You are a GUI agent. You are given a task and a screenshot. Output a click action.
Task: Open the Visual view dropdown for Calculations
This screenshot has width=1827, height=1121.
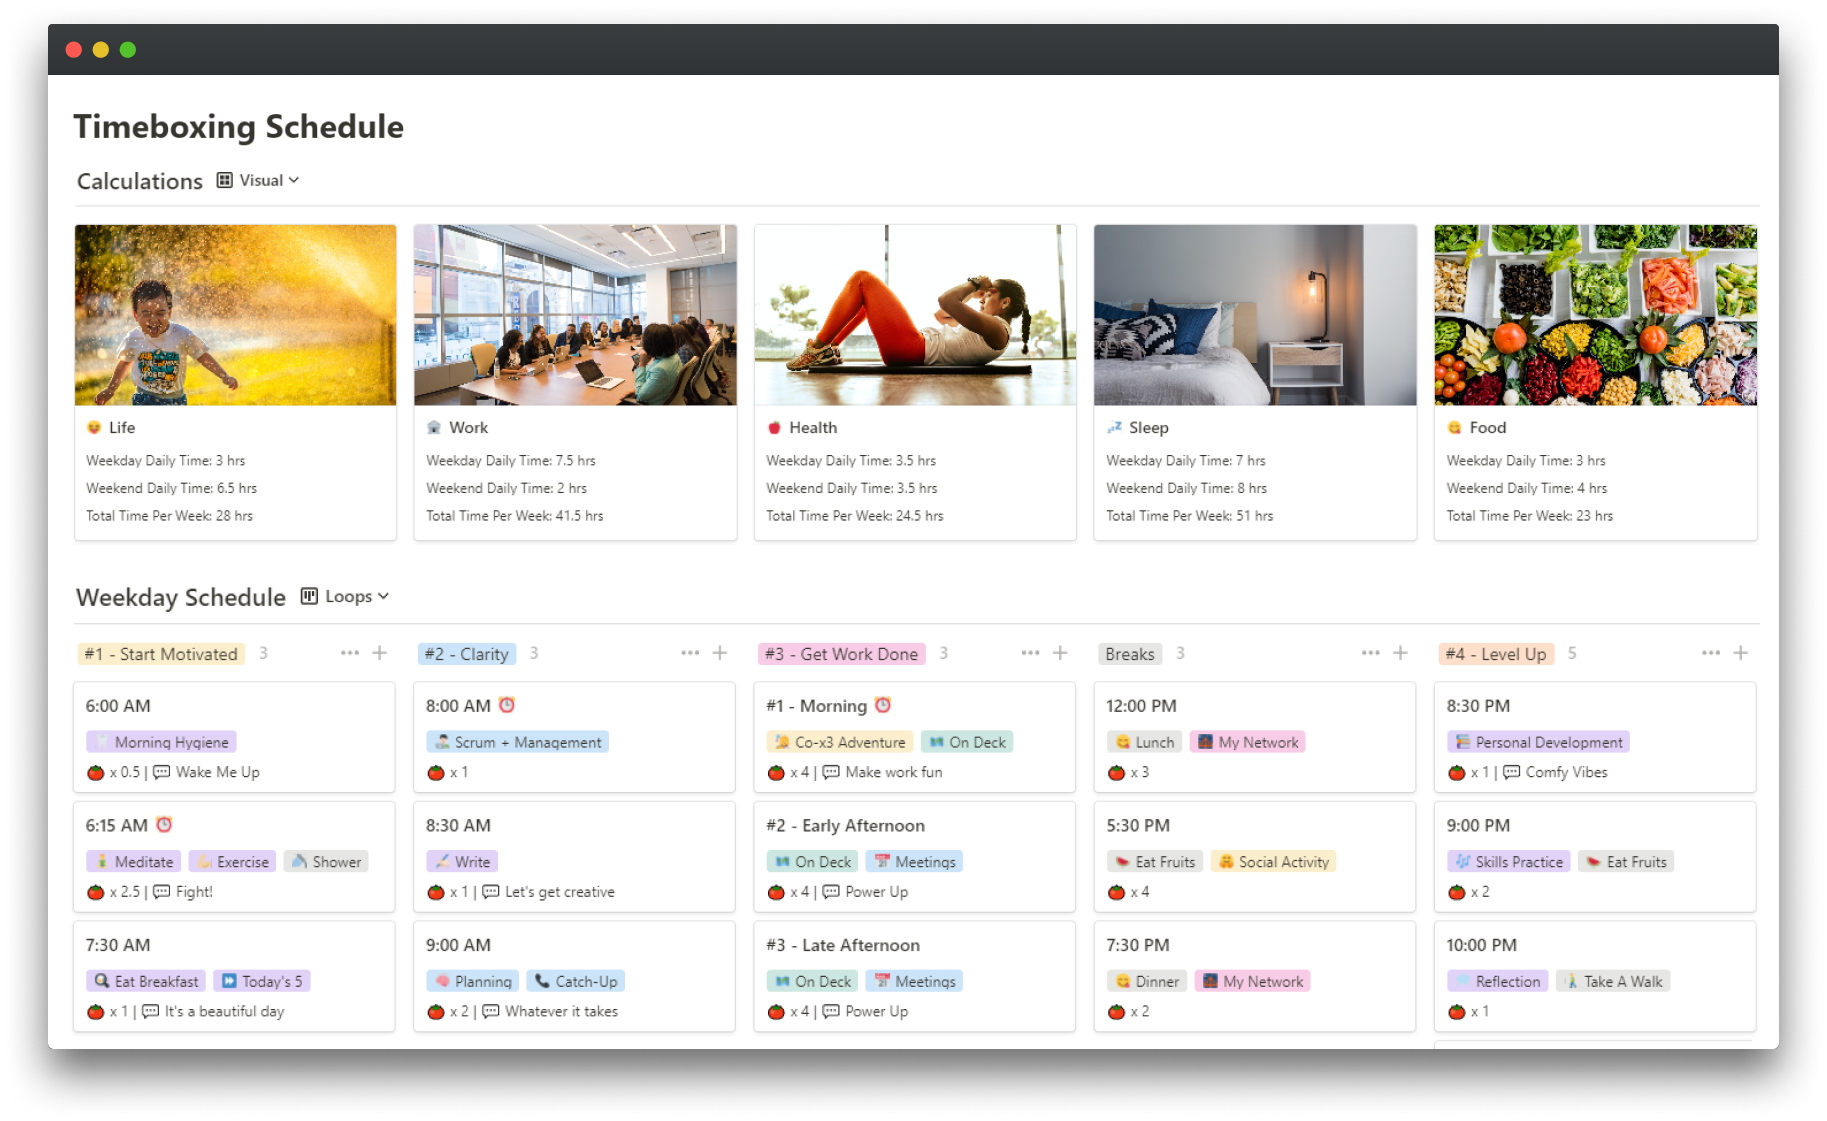click(268, 180)
